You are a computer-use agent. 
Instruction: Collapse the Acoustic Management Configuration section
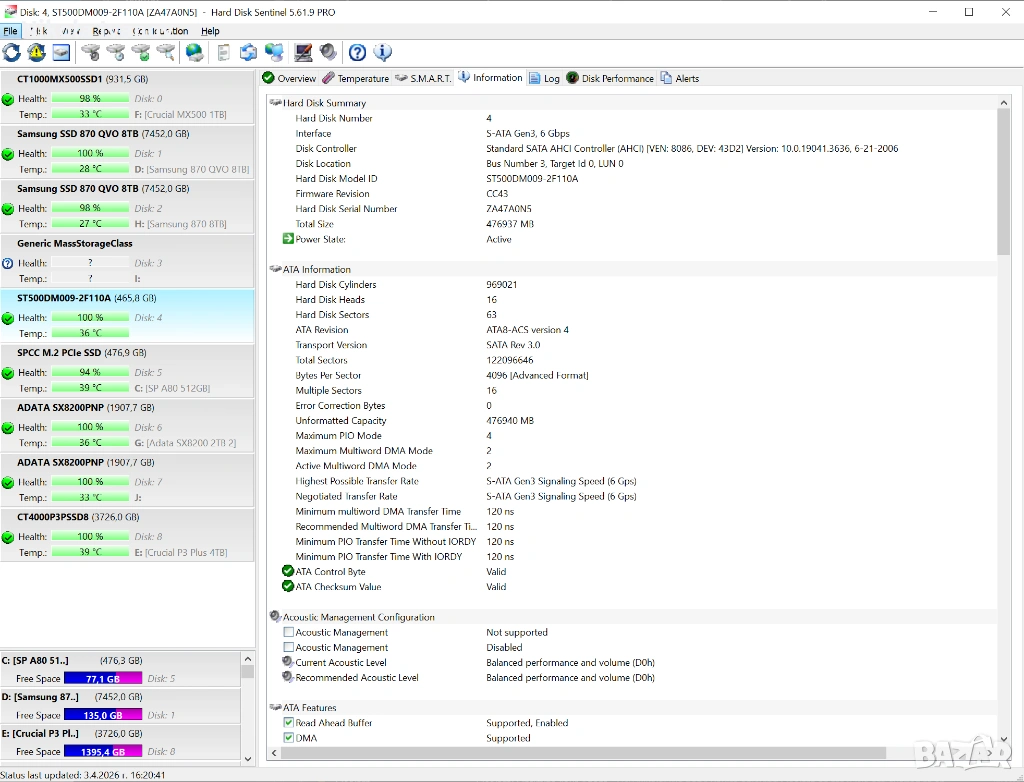(x=276, y=617)
